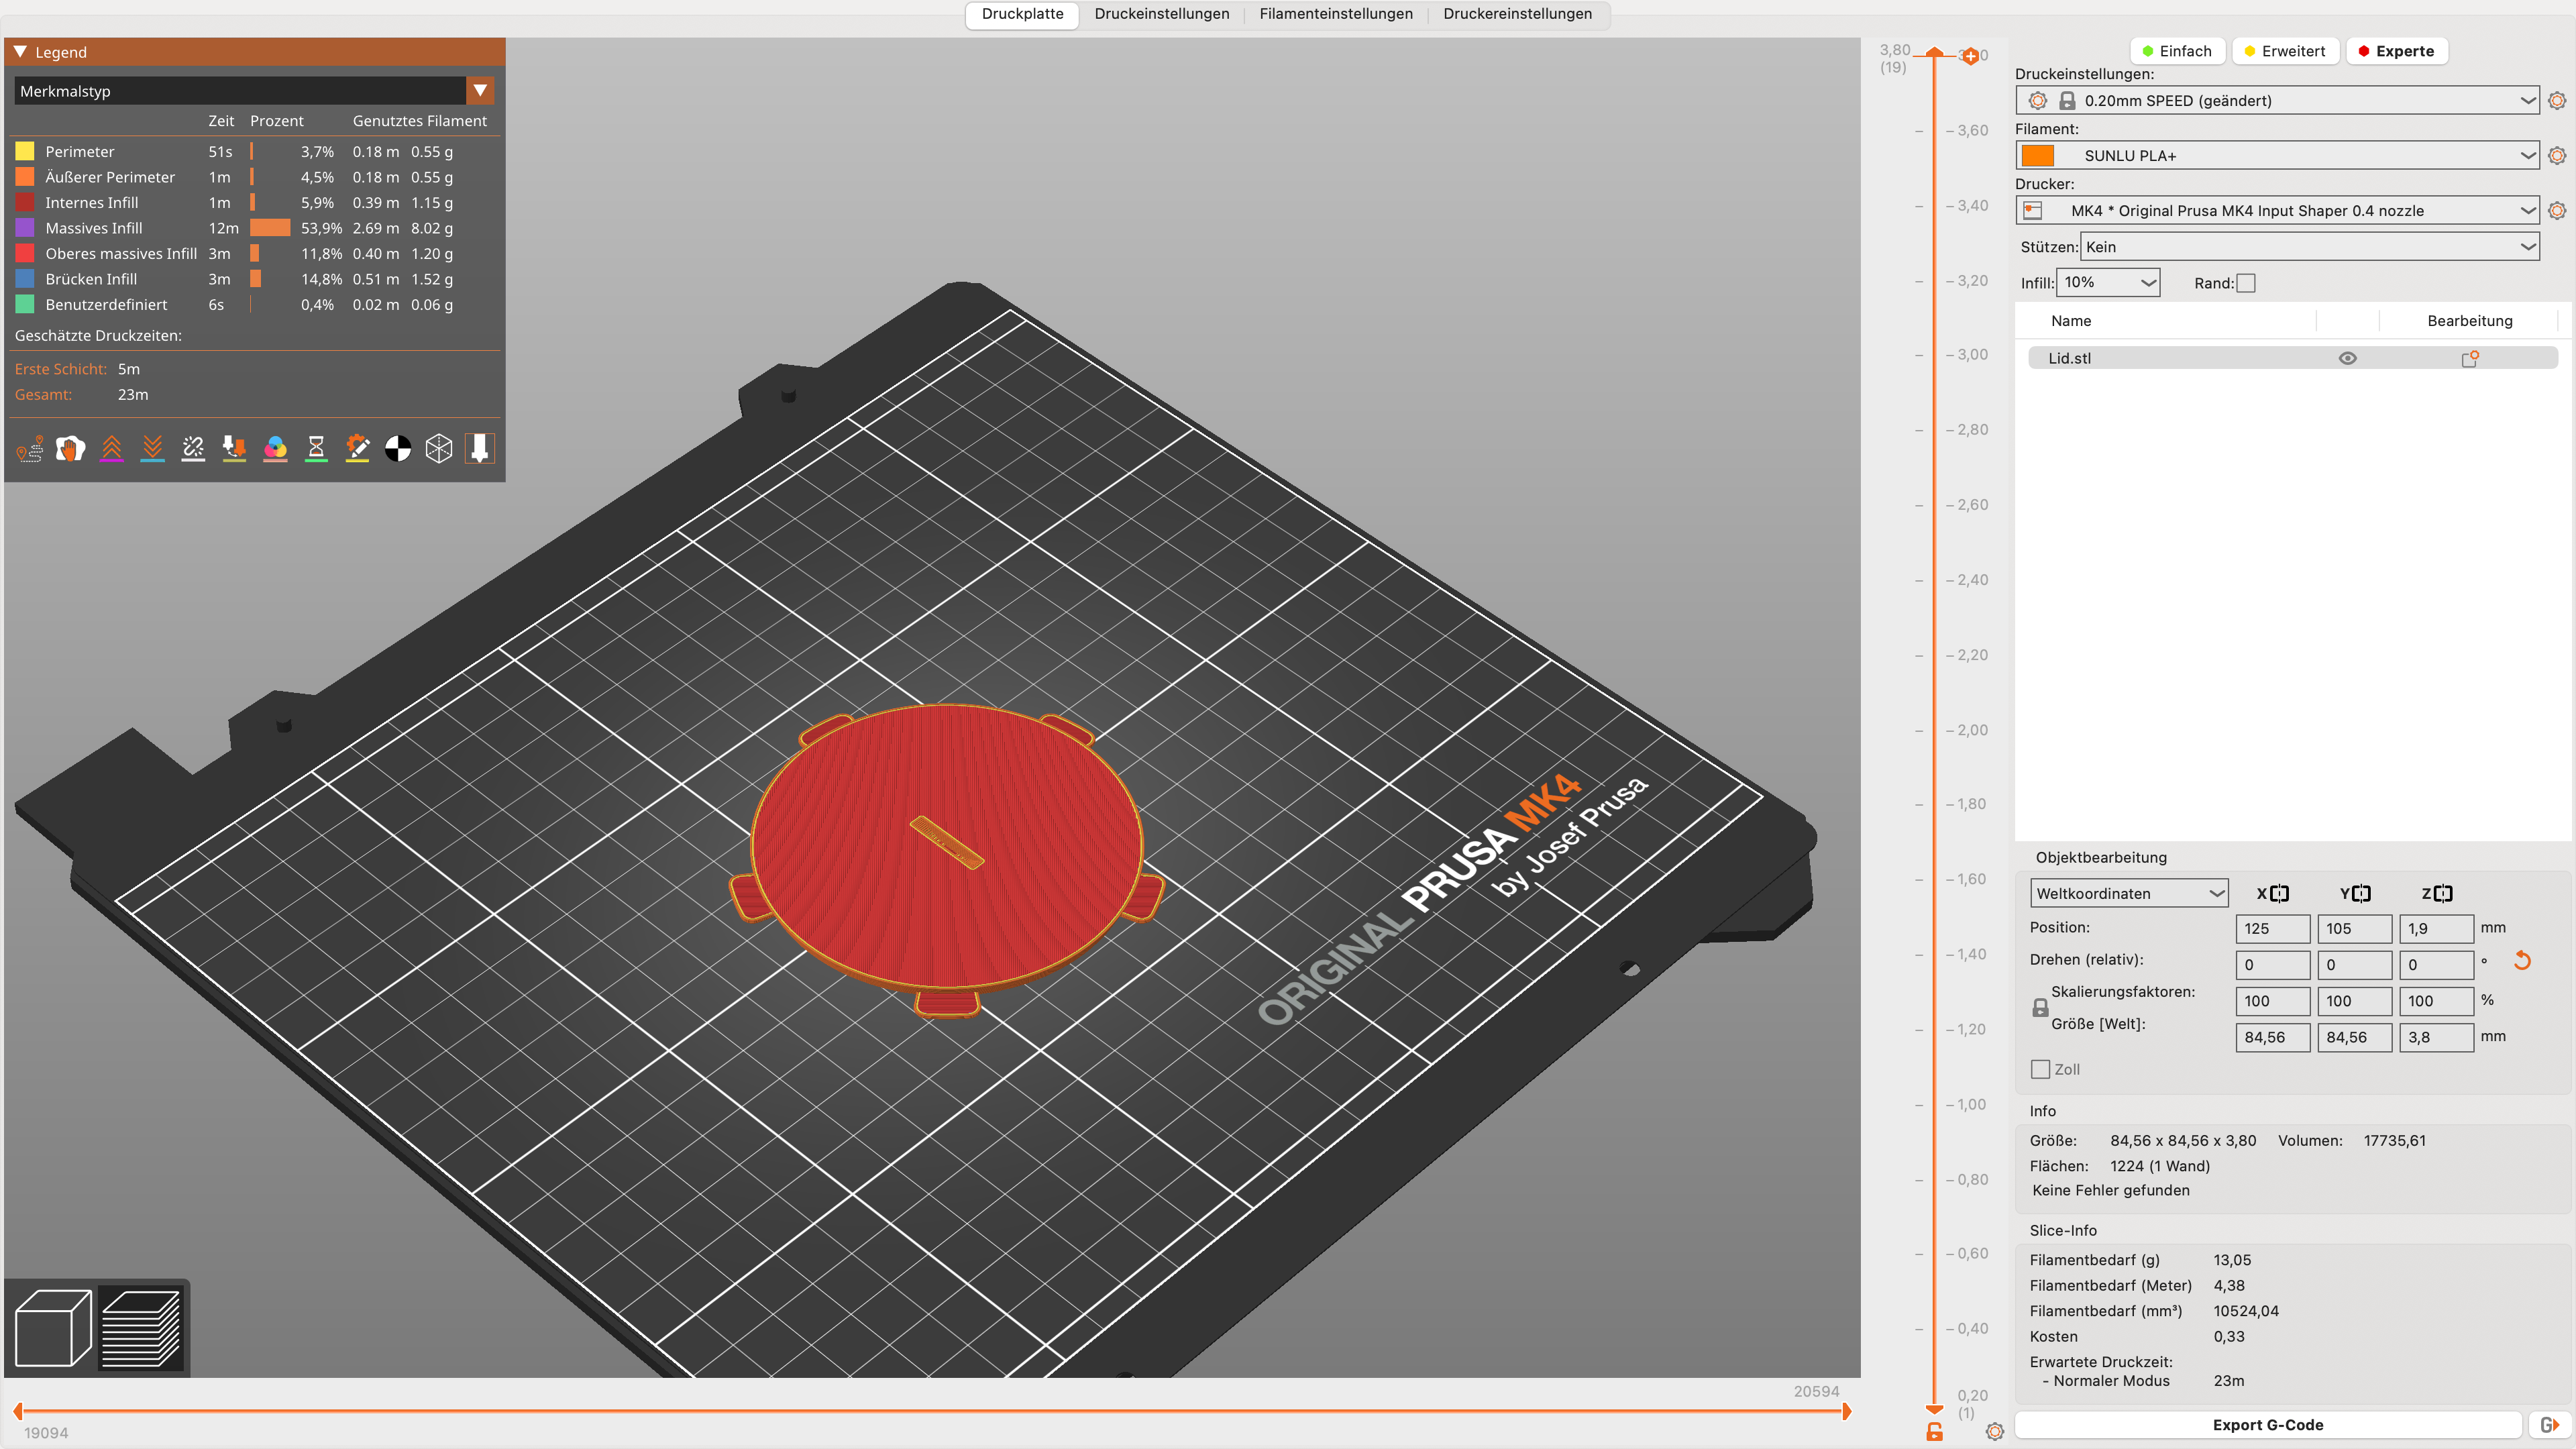Click the orange SUNLU PLA+ color swatch
2576x1449 pixels.
click(x=2037, y=156)
